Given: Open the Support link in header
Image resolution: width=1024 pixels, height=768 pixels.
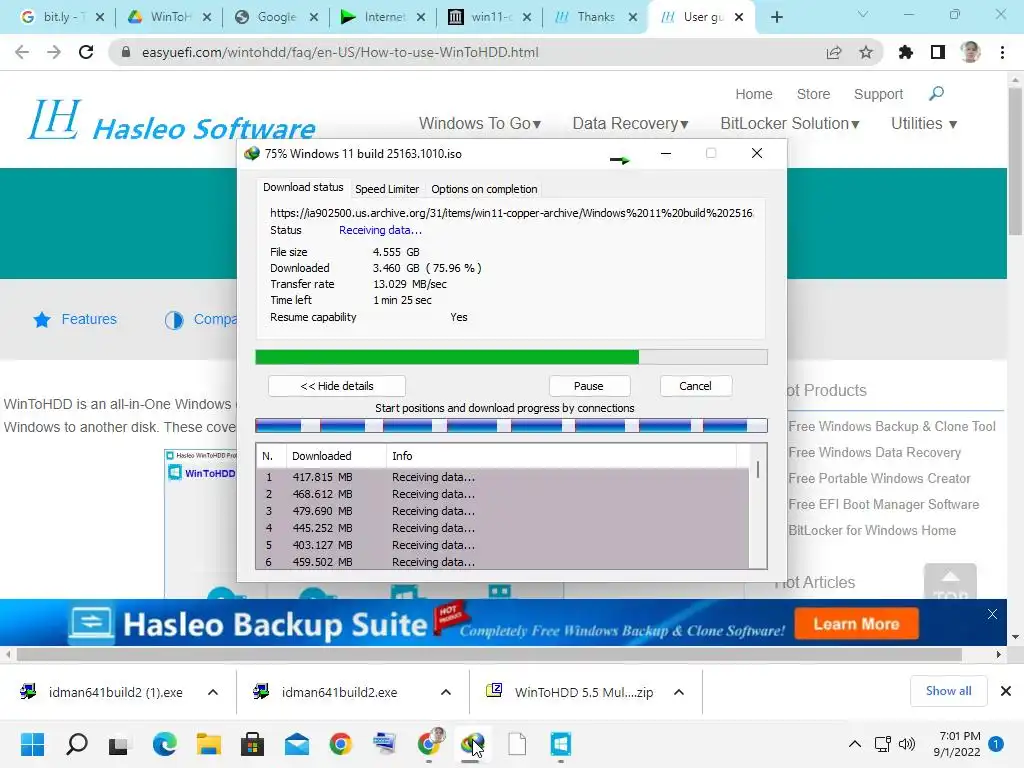Looking at the screenshot, I should [x=878, y=94].
